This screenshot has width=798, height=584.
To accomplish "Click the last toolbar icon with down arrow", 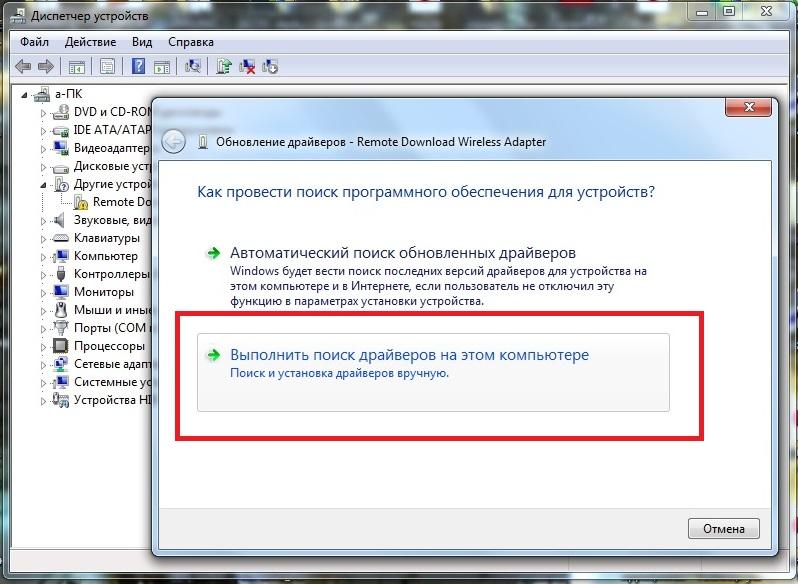I will click(270, 66).
